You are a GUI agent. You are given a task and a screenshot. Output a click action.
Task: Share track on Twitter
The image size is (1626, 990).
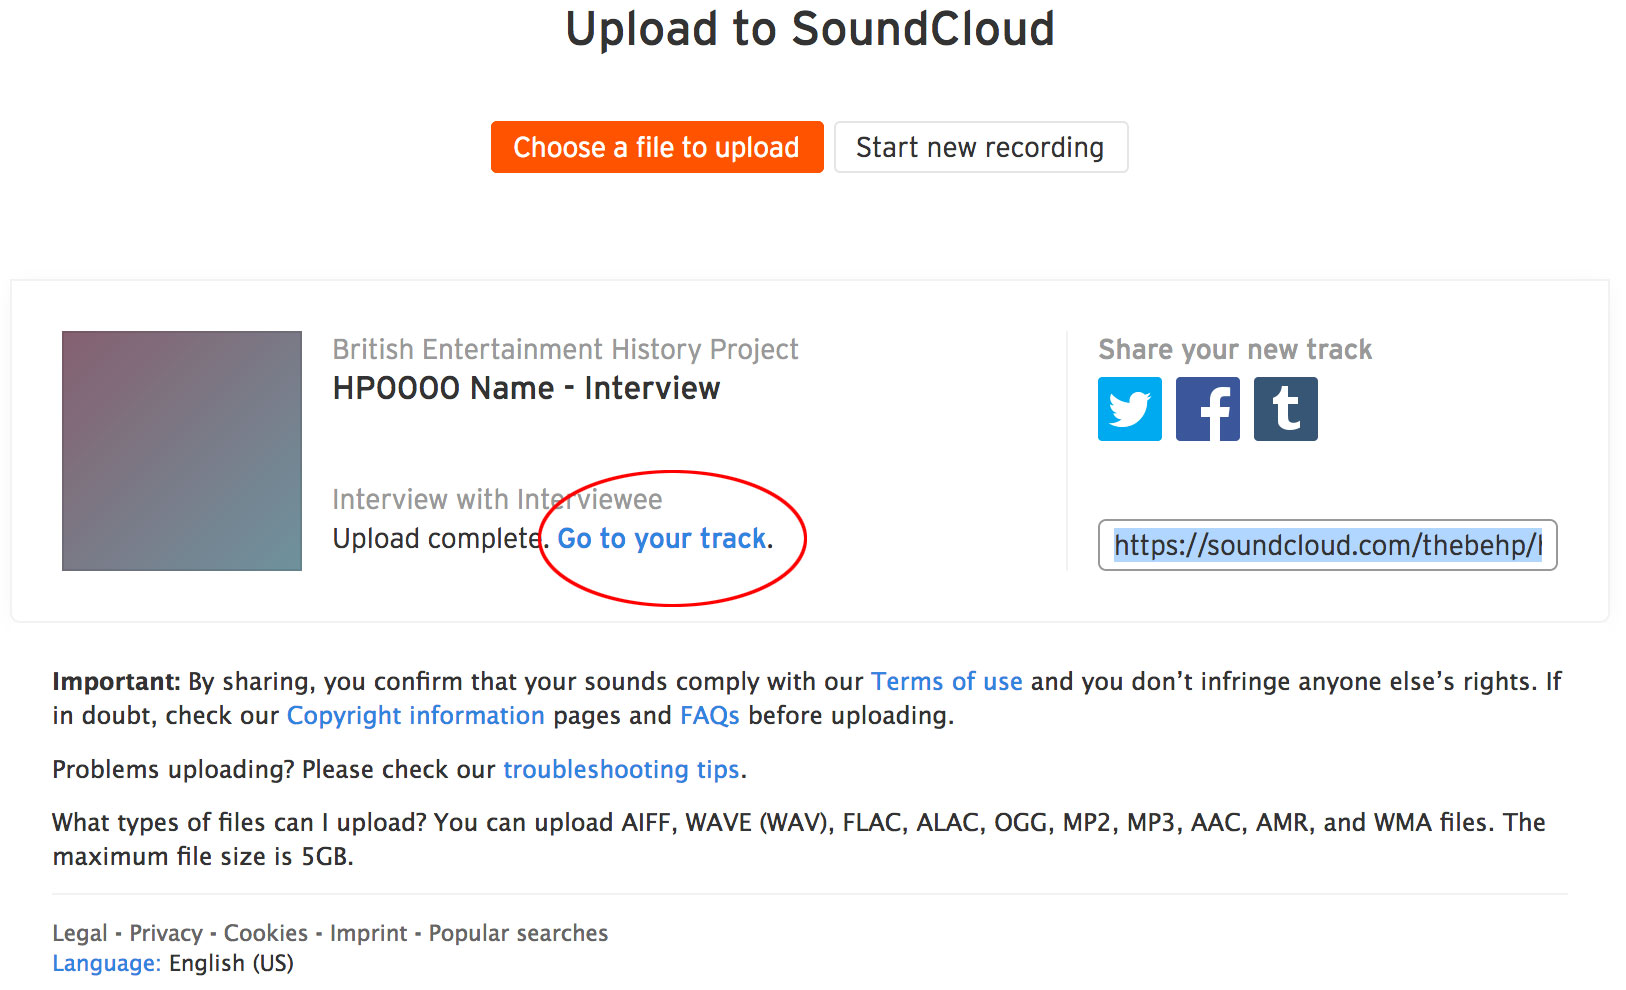[1129, 409]
